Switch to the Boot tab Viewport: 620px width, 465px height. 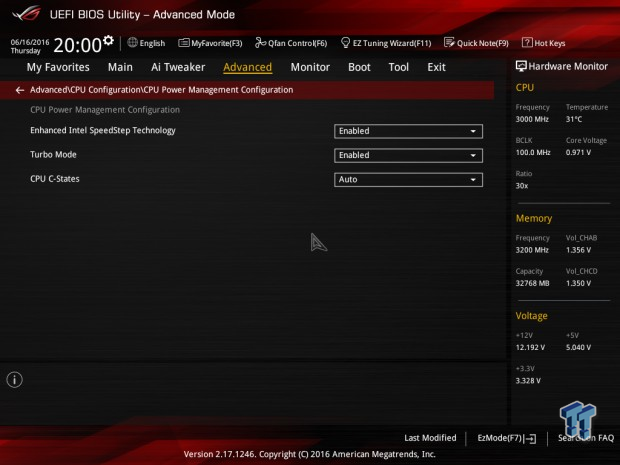click(x=359, y=67)
